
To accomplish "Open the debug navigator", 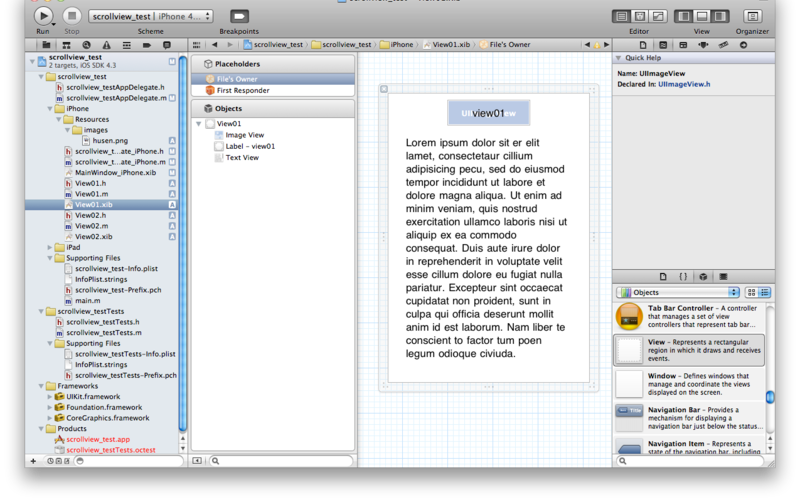I will coord(127,45).
